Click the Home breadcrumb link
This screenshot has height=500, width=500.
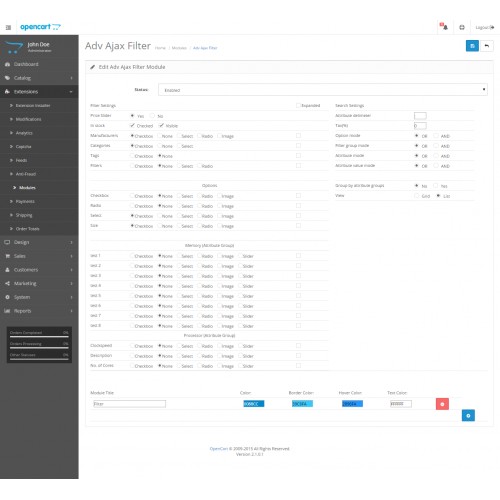(160, 48)
